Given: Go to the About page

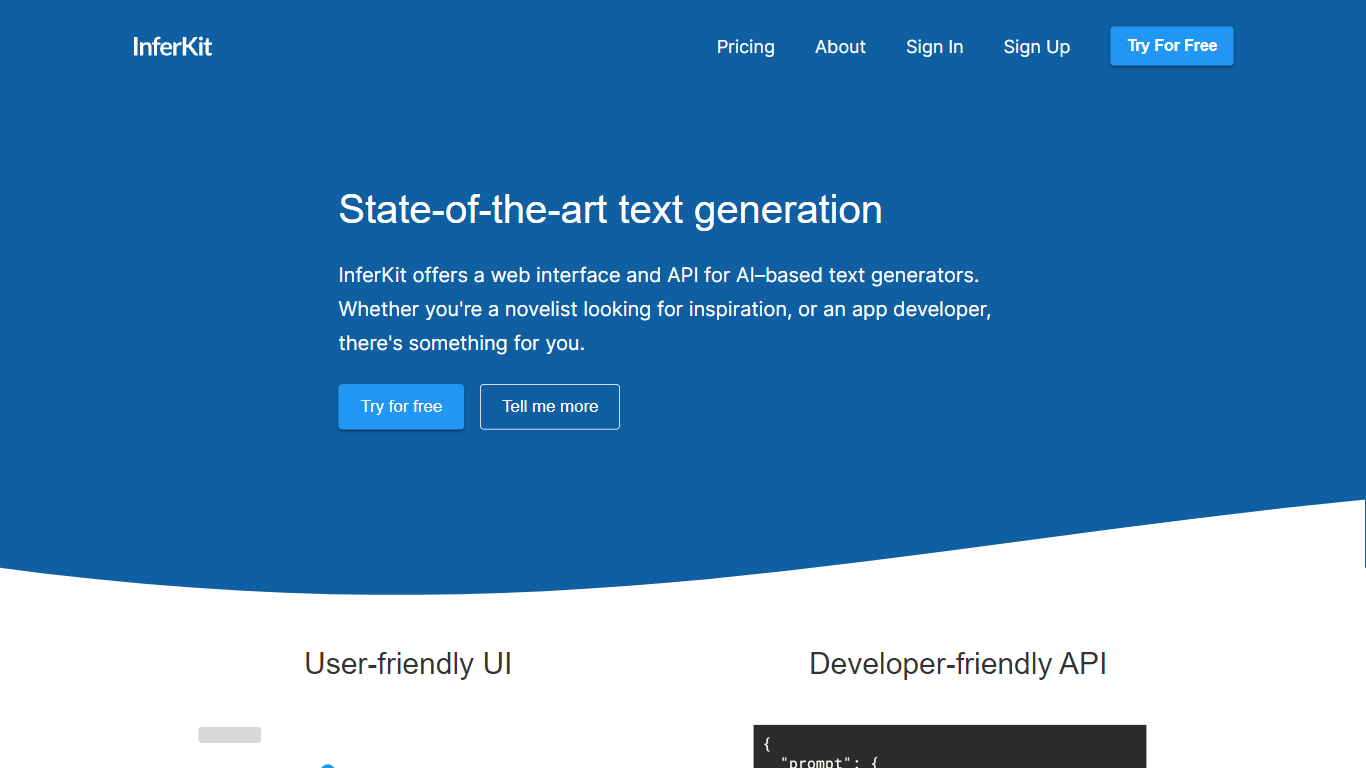Looking at the screenshot, I should click(840, 47).
